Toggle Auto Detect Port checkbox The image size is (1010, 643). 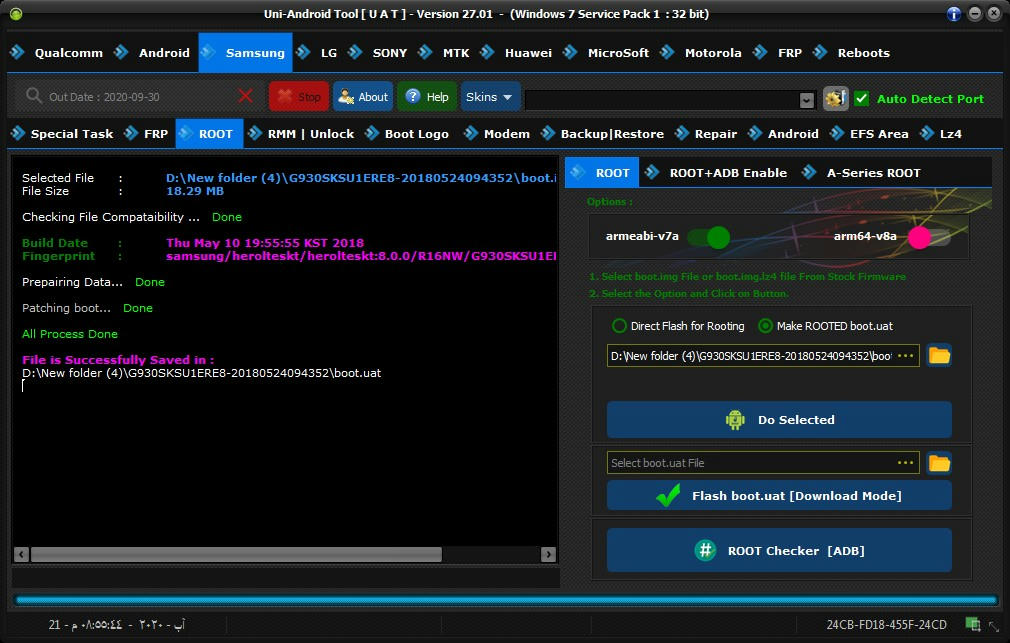click(x=861, y=98)
